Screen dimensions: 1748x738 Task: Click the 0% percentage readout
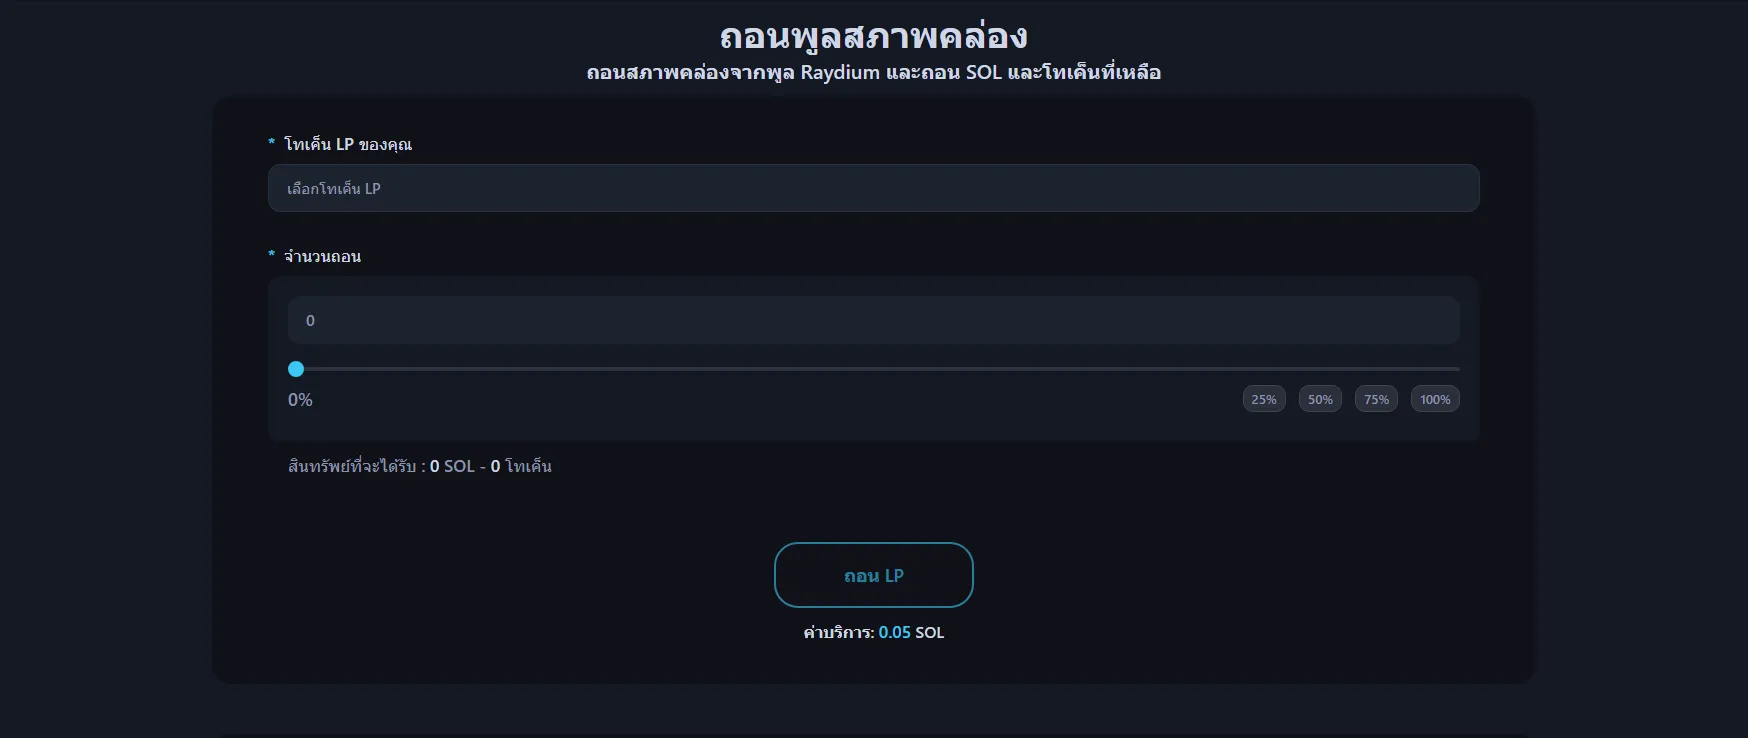point(300,399)
